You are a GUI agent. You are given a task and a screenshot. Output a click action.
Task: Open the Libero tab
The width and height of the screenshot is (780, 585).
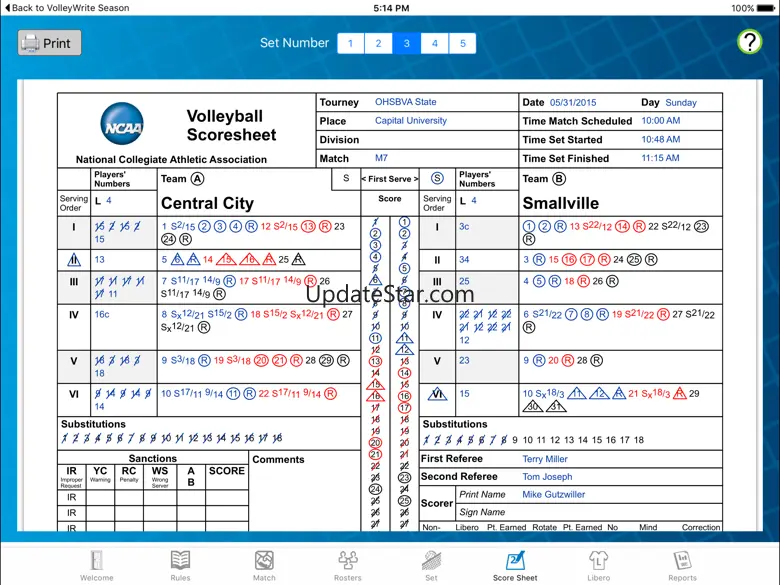(598, 566)
